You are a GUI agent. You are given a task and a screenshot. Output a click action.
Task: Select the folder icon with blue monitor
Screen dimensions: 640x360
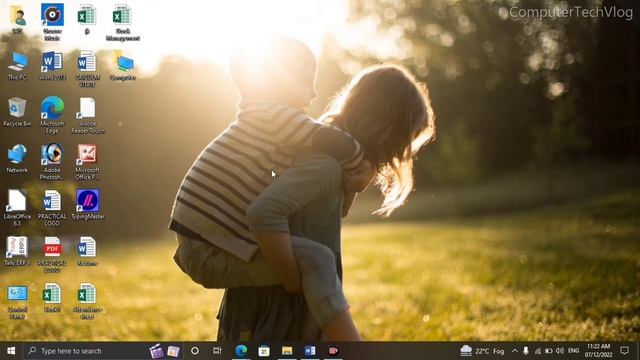pos(122,65)
